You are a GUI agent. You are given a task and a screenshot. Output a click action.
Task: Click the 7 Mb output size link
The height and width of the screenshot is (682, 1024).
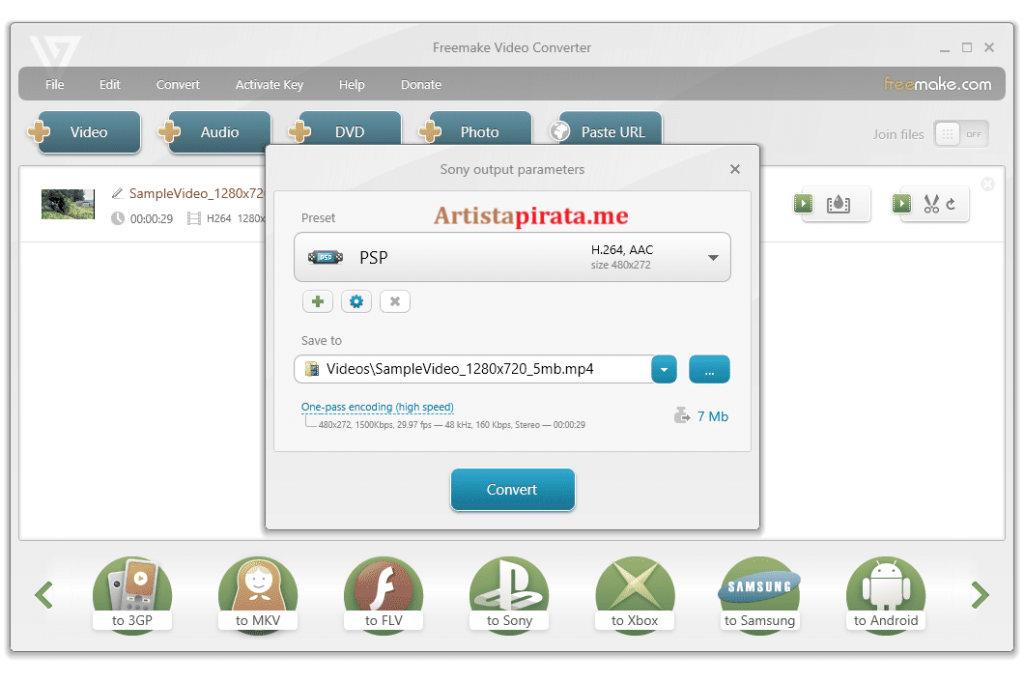(712, 416)
